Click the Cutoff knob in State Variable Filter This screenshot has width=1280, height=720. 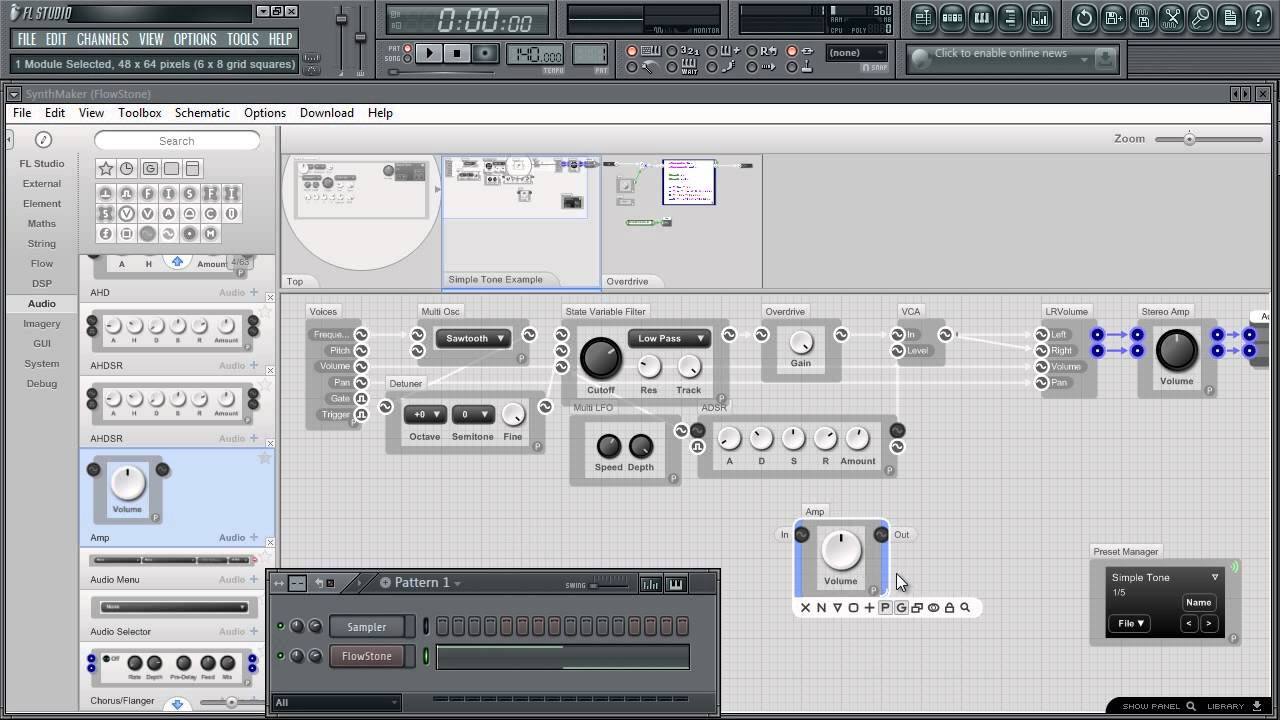pyautogui.click(x=600, y=358)
